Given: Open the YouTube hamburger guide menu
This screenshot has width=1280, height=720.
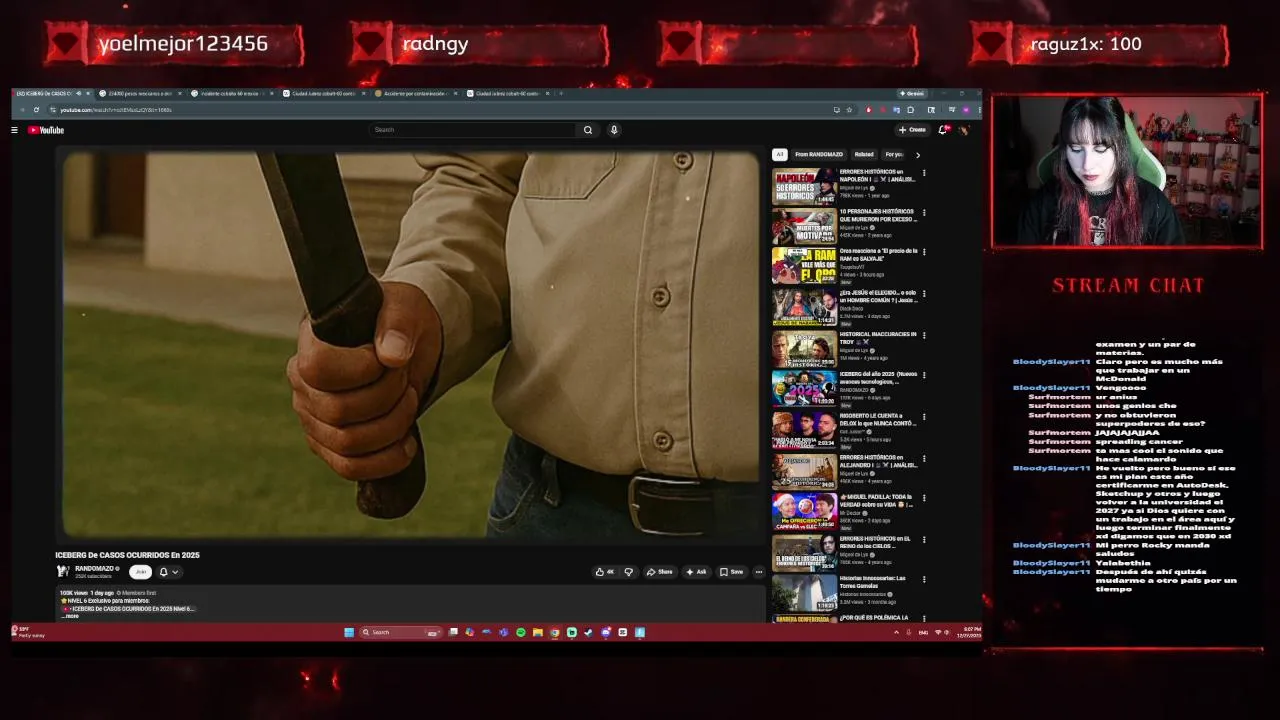Looking at the screenshot, I should [14, 130].
